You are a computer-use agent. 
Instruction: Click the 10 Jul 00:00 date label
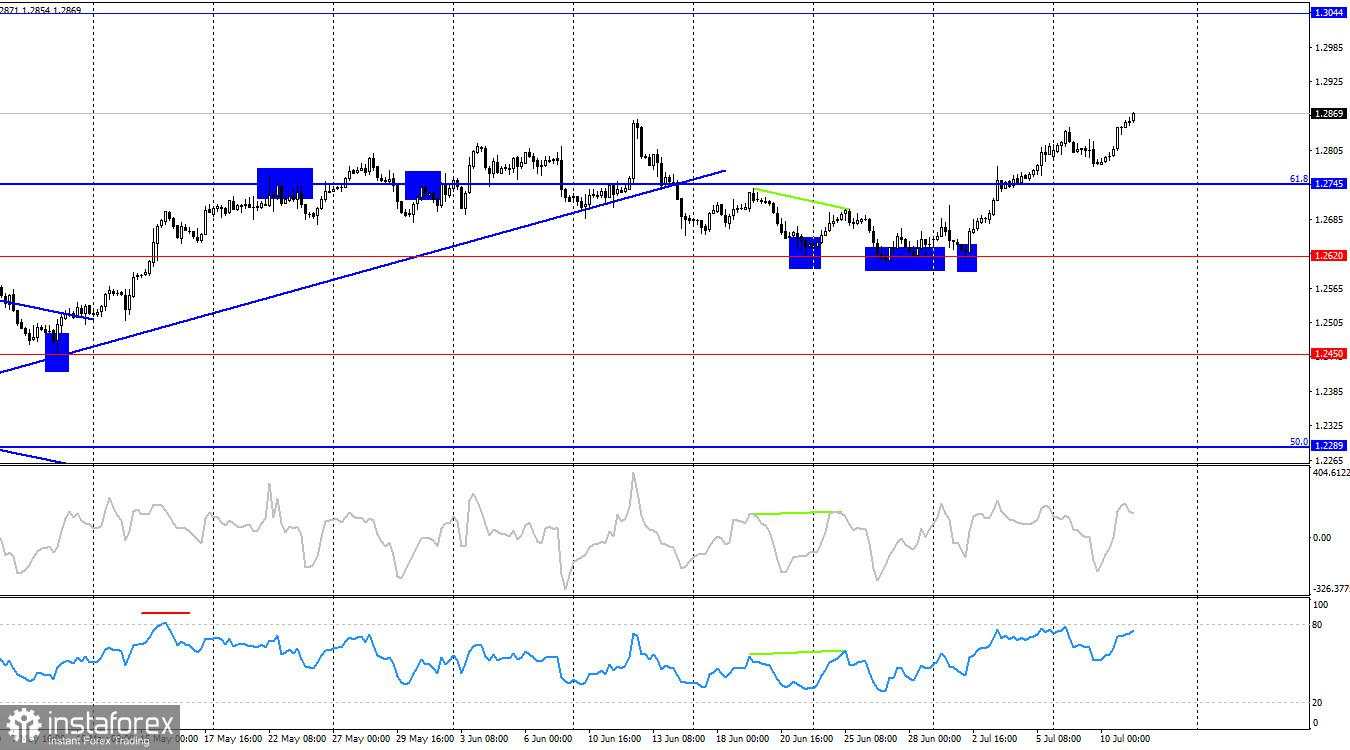[x=1126, y=739]
